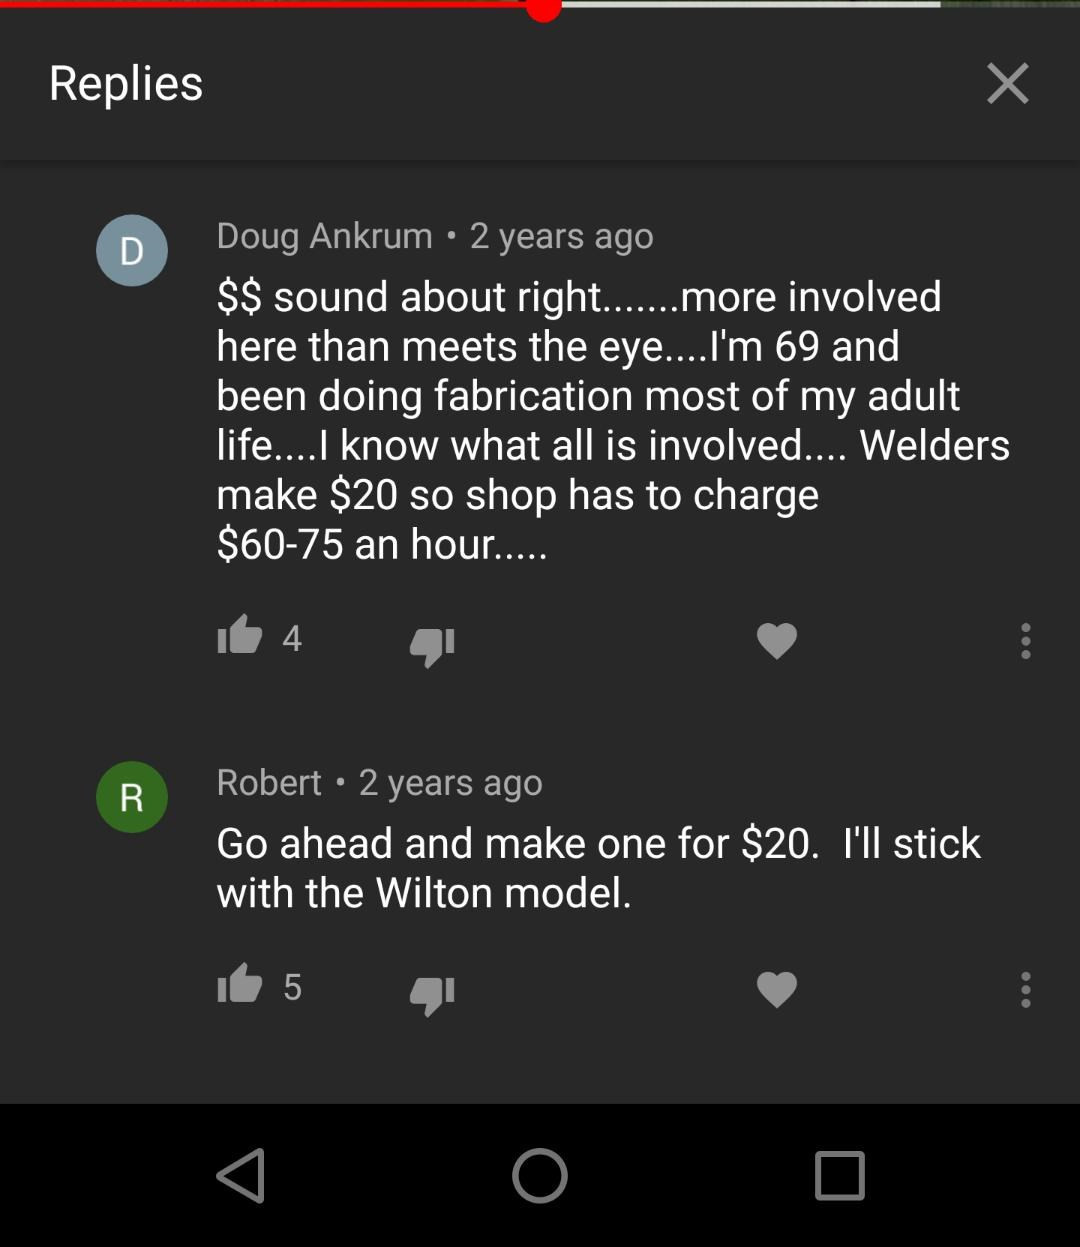
Task: Dislike Doug Ankrum's comment with thumbs down
Action: (x=432, y=646)
